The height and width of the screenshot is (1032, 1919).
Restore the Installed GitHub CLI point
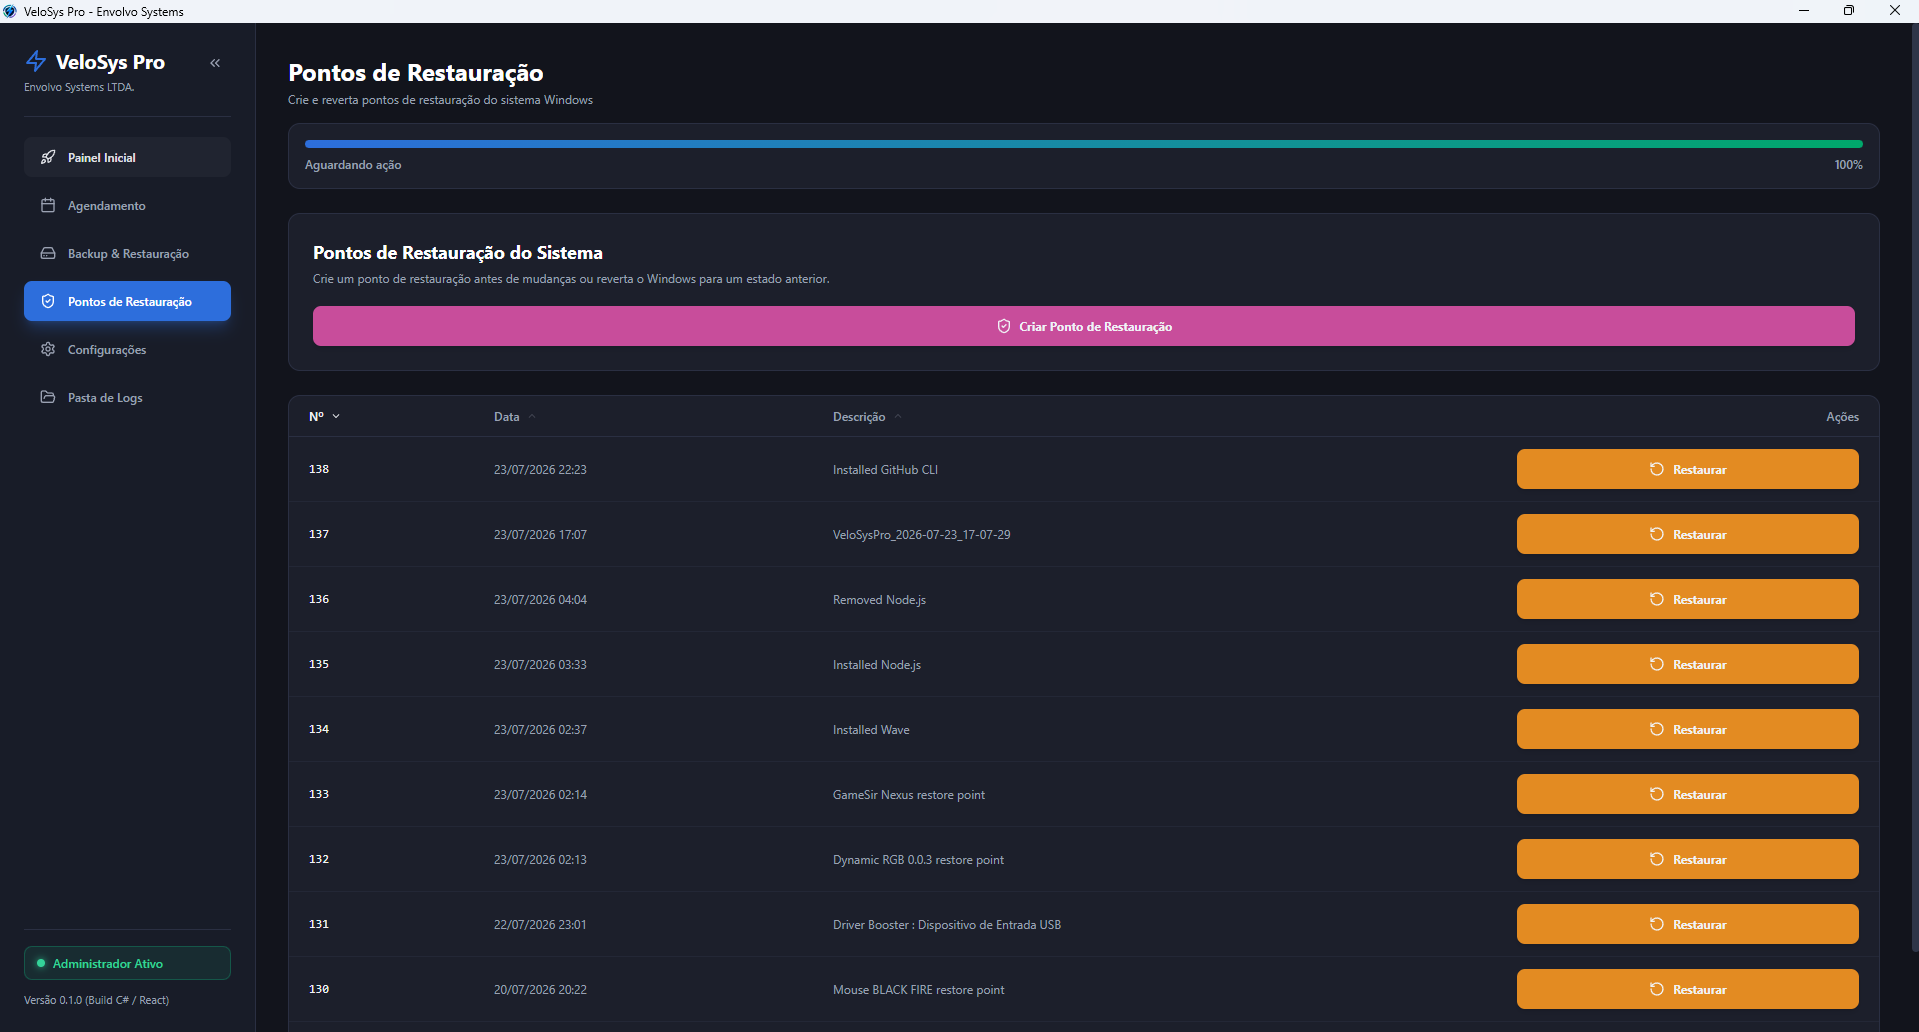pyautogui.click(x=1687, y=469)
